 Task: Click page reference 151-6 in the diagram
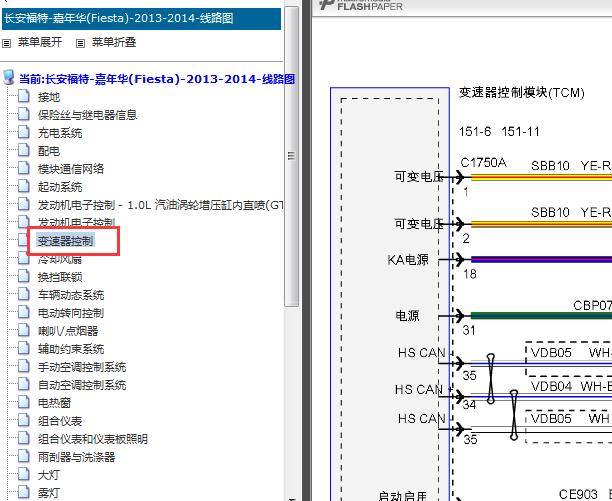(x=475, y=131)
